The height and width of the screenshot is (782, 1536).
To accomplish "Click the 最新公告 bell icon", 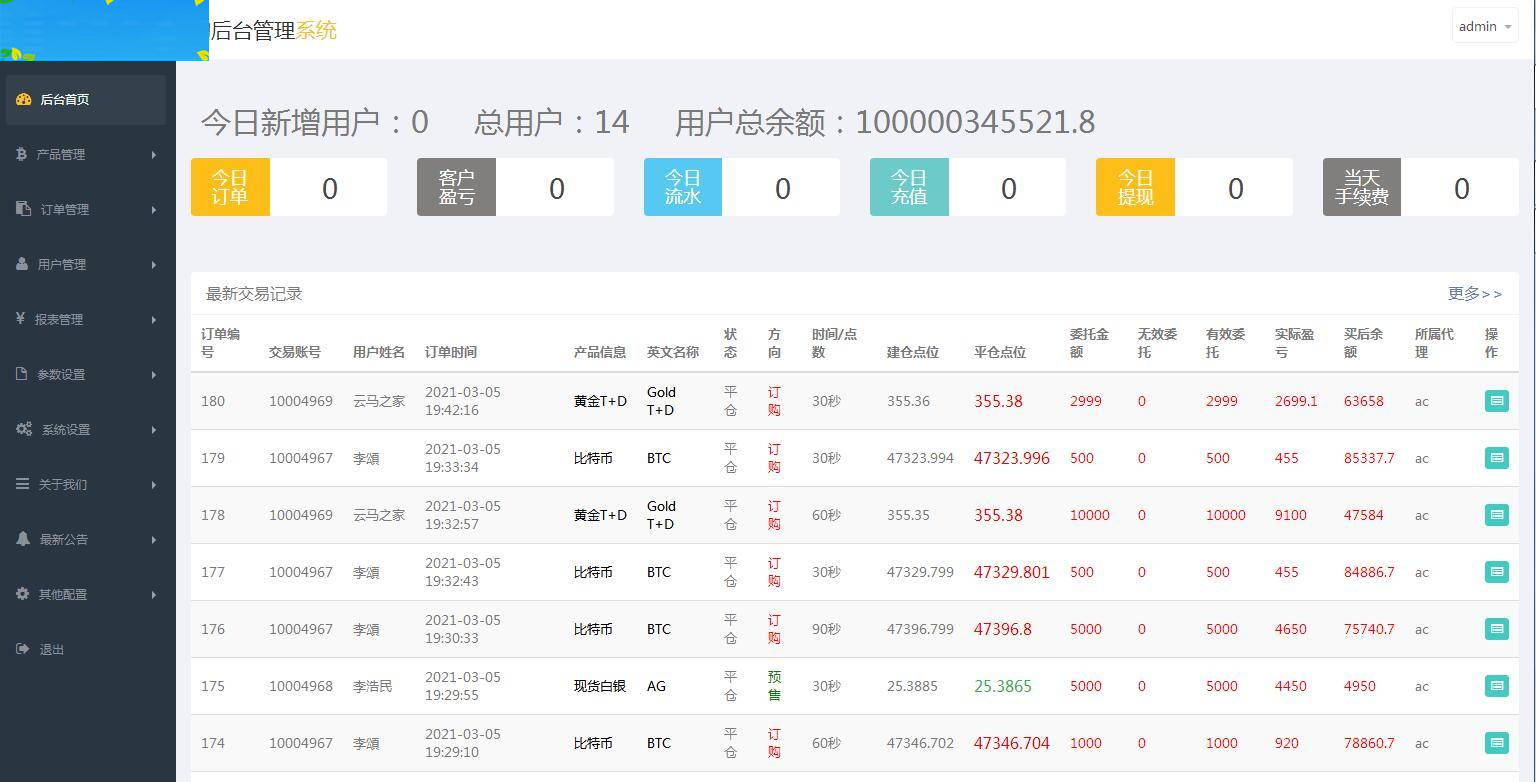I will (21, 539).
